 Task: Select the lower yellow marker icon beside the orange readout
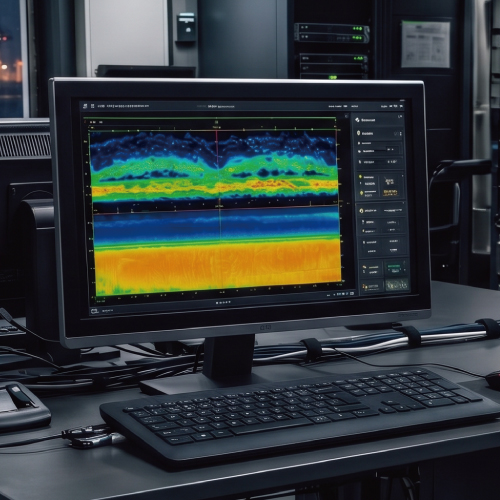click(361, 193)
